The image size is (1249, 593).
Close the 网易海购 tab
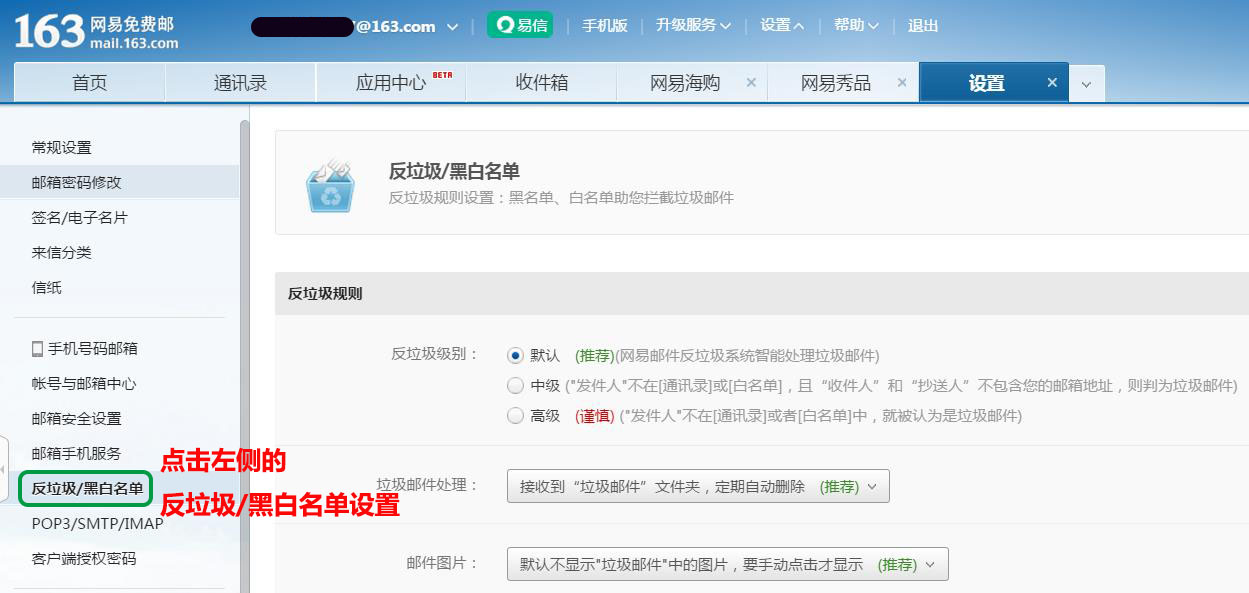(x=751, y=83)
